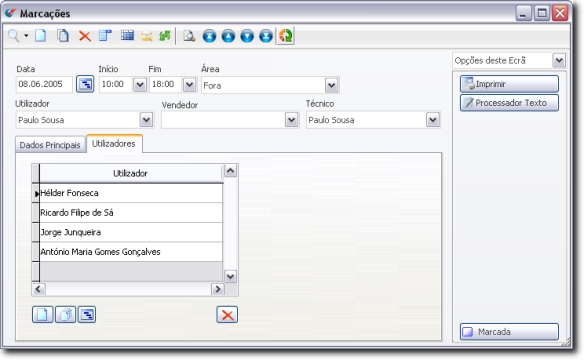Go to last record blue button
Image resolution: width=584 pixels, height=360 pixels.
point(266,36)
